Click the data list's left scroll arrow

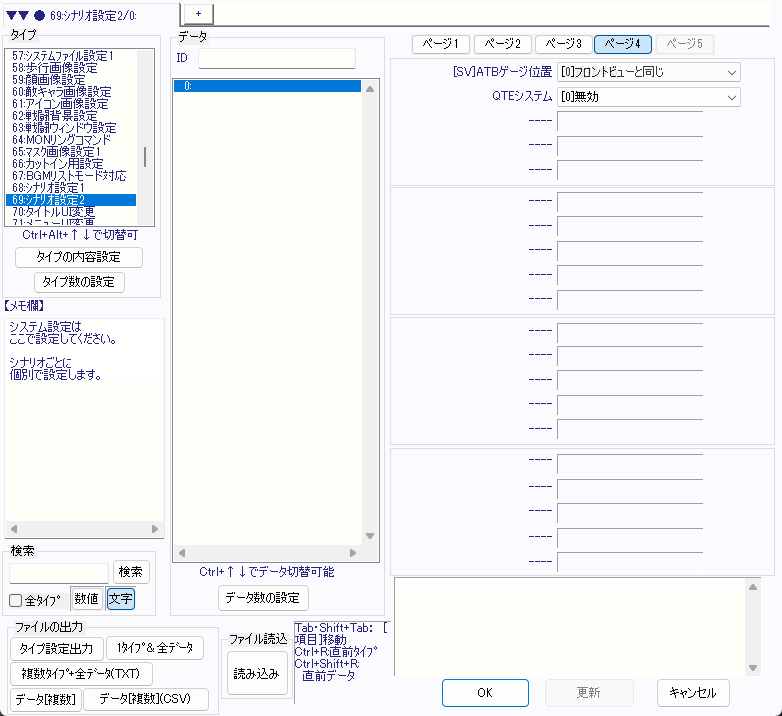tap(181, 552)
